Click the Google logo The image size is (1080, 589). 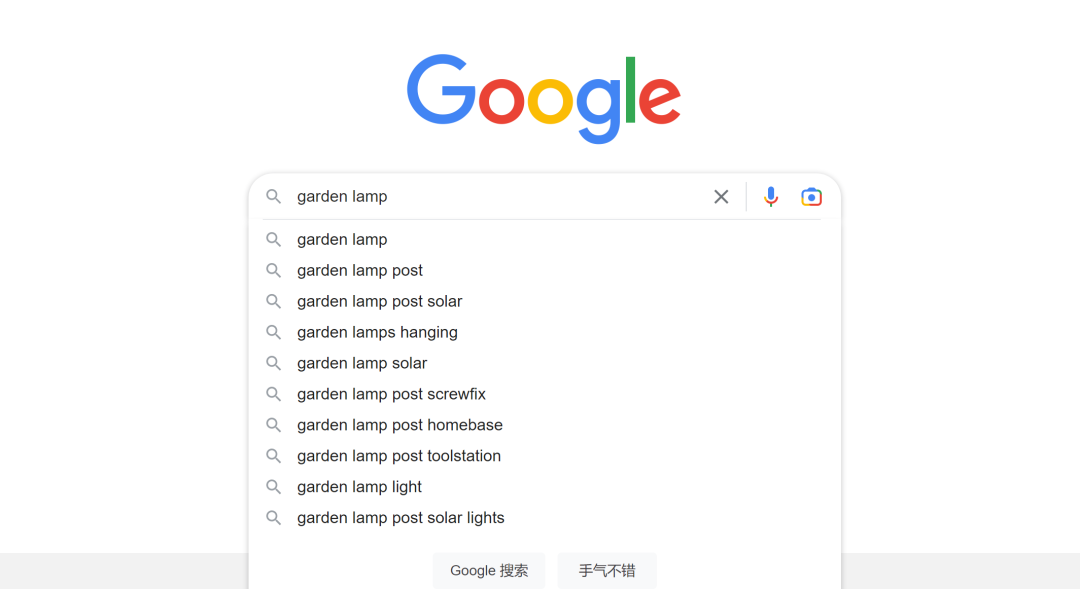click(543, 98)
